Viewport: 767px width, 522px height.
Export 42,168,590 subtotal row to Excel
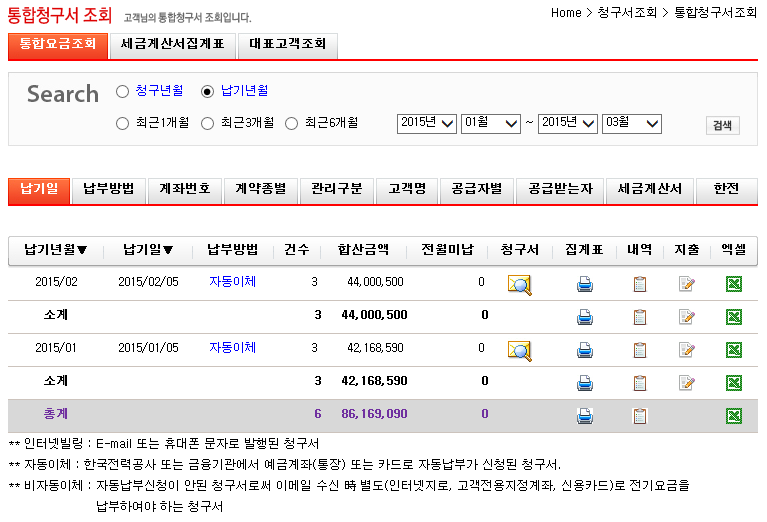tap(734, 383)
